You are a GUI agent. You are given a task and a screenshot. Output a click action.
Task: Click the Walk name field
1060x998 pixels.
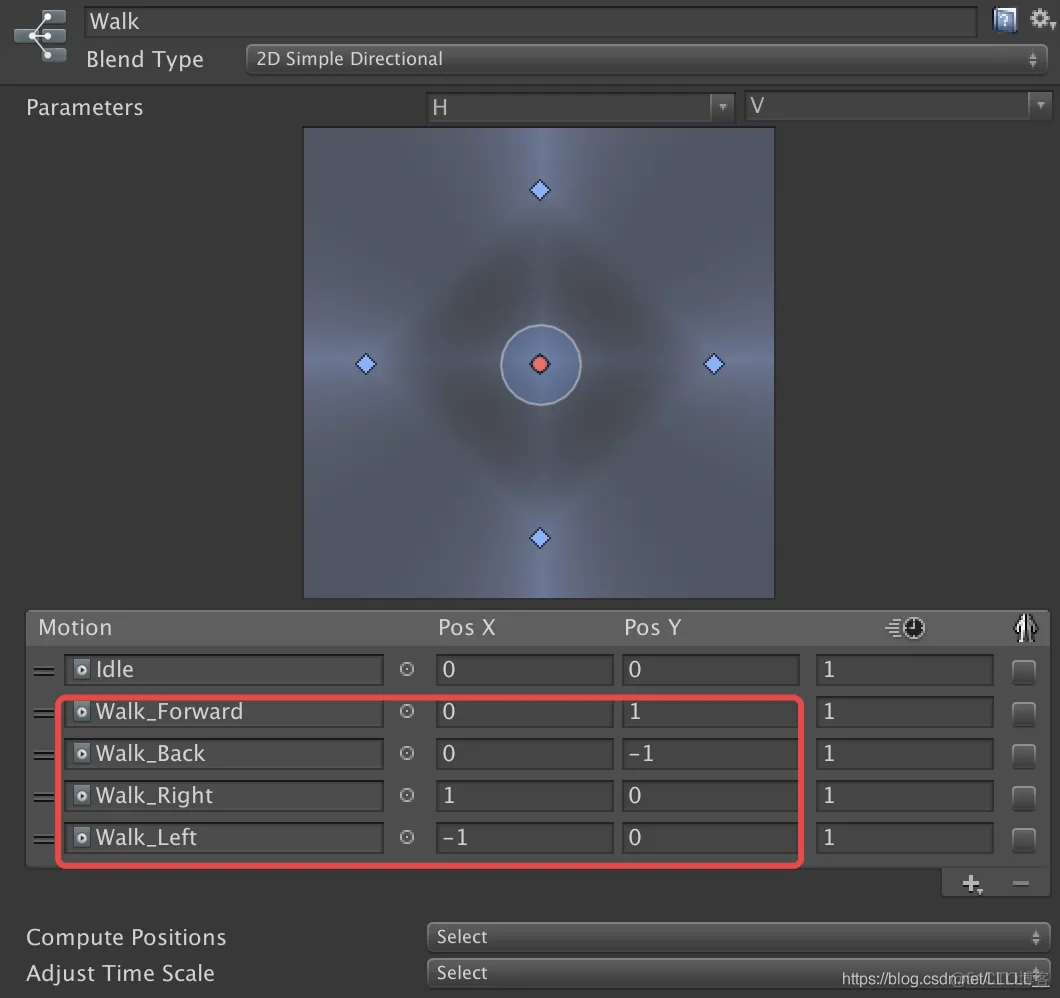pos(530,22)
